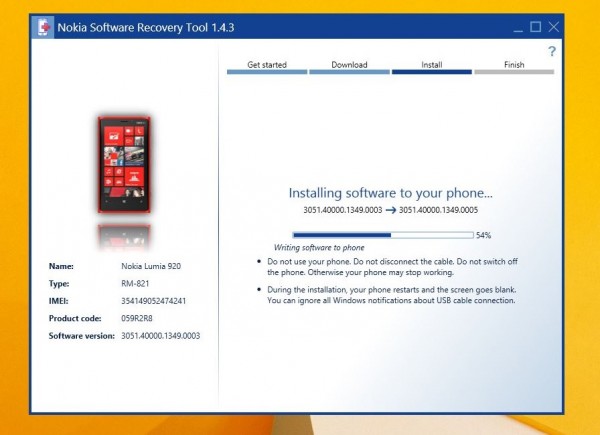Click the phone name 'Nokia Lumia 920'
600x435 pixels.
pos(151,266)
